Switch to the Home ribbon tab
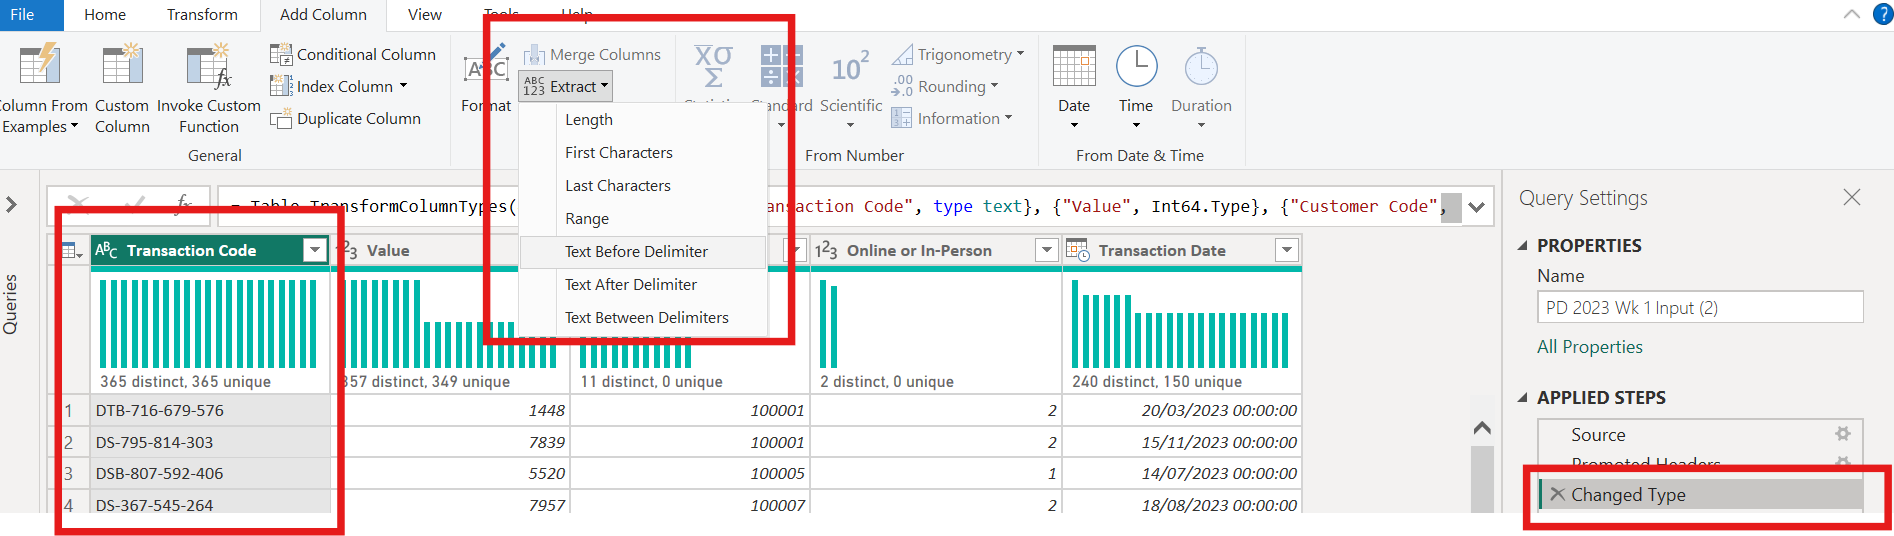 (105, 14)
